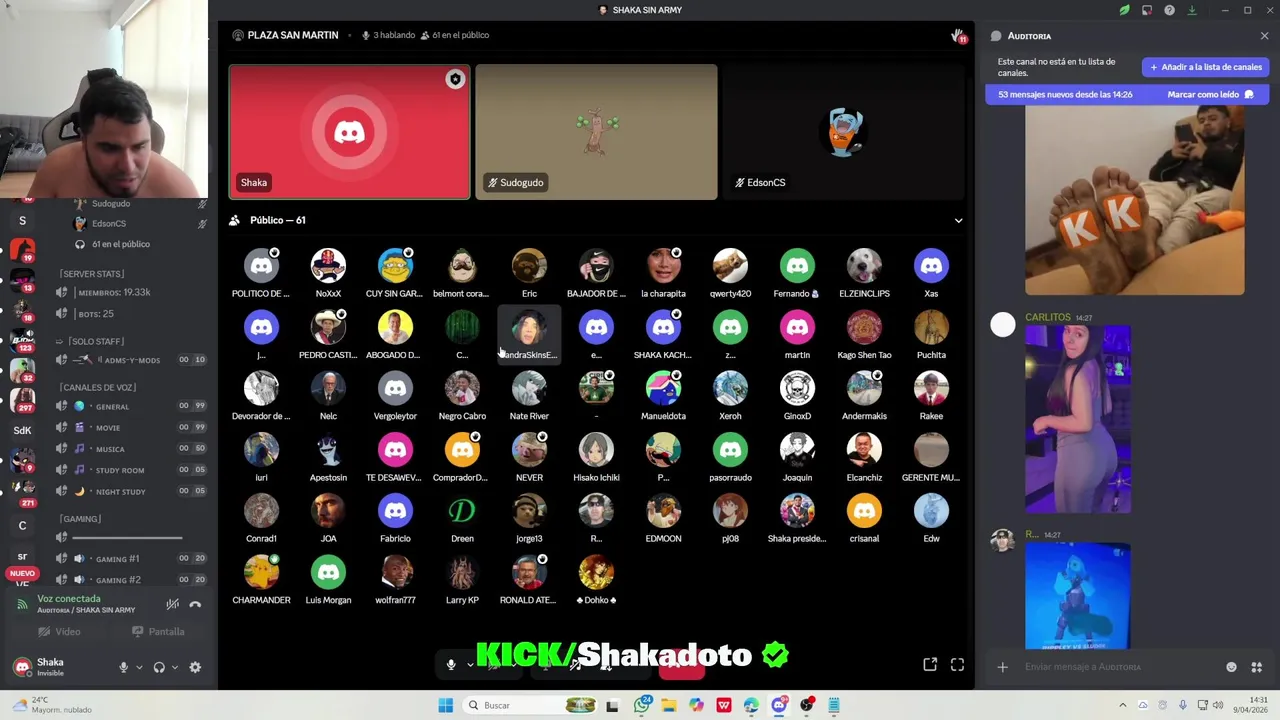Open server icon with 297 badge
1280x720 pixels.
tap(22, 400)
